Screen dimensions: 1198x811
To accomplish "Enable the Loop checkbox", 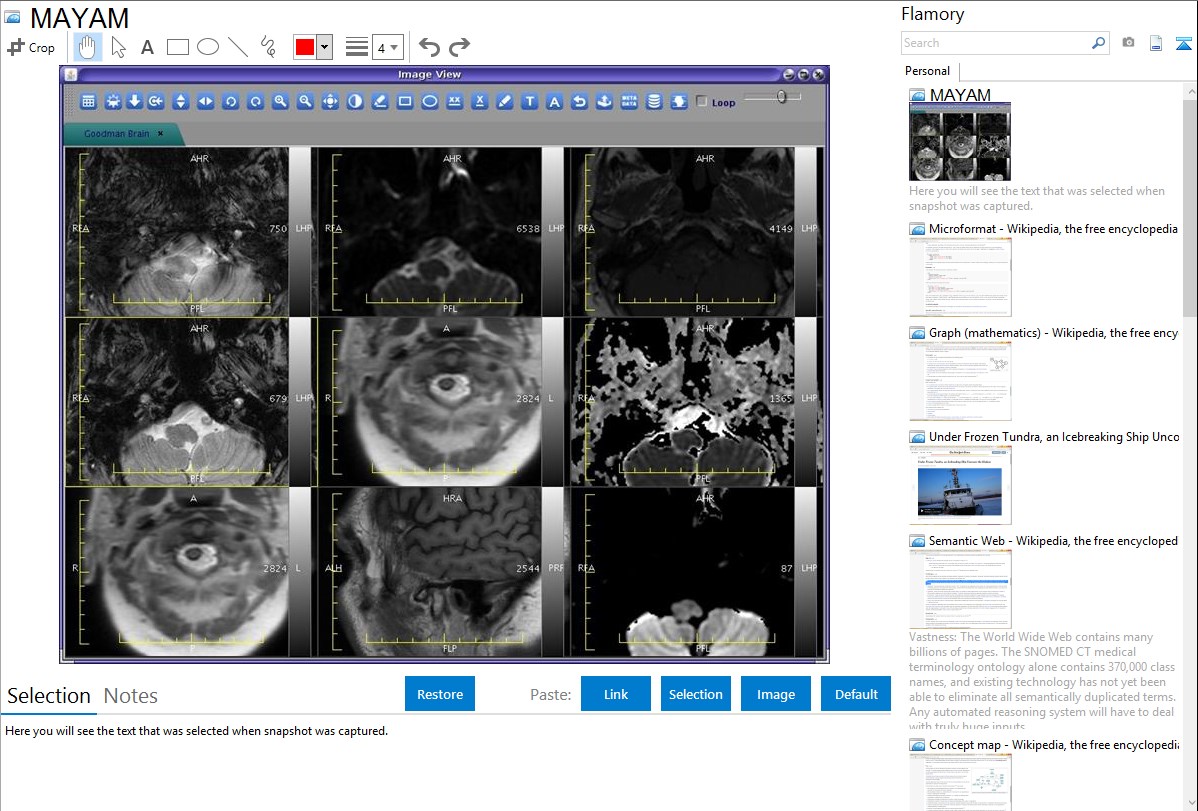I will tap(701, 102).
